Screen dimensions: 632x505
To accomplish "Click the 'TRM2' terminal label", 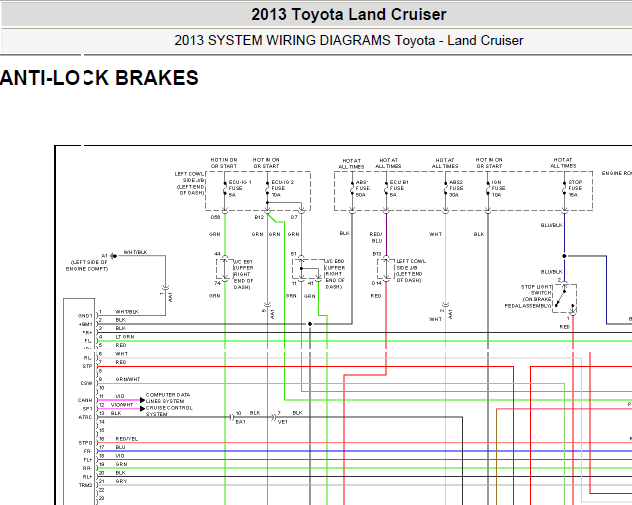I will pos(85,485).
